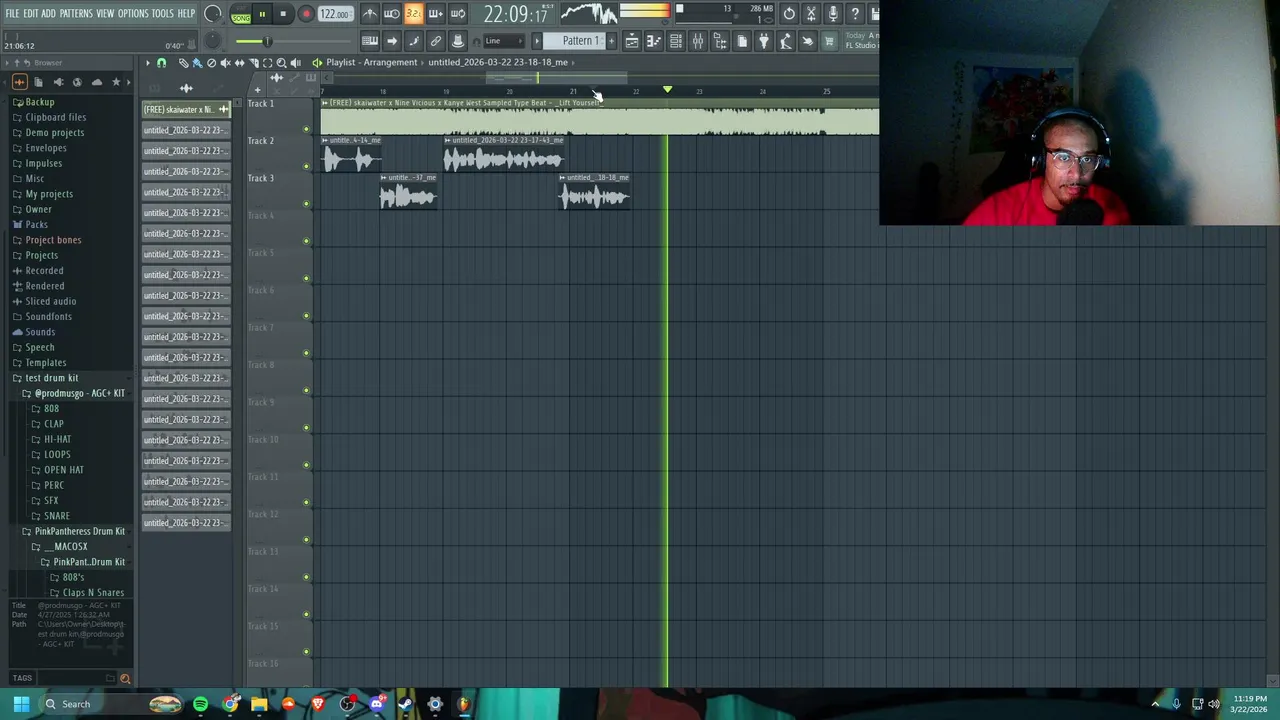This screenshot has width=1280, height=720.
Task: Click the 122.000 tempo field
Action: pyautogui.click(x=334, y=14)
